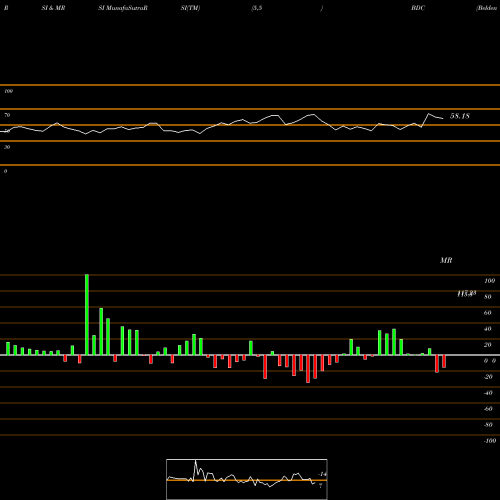The width and height of the screenshot is (500, 500).
Task: Click the 117.23 value label
Action: (466, 294)
